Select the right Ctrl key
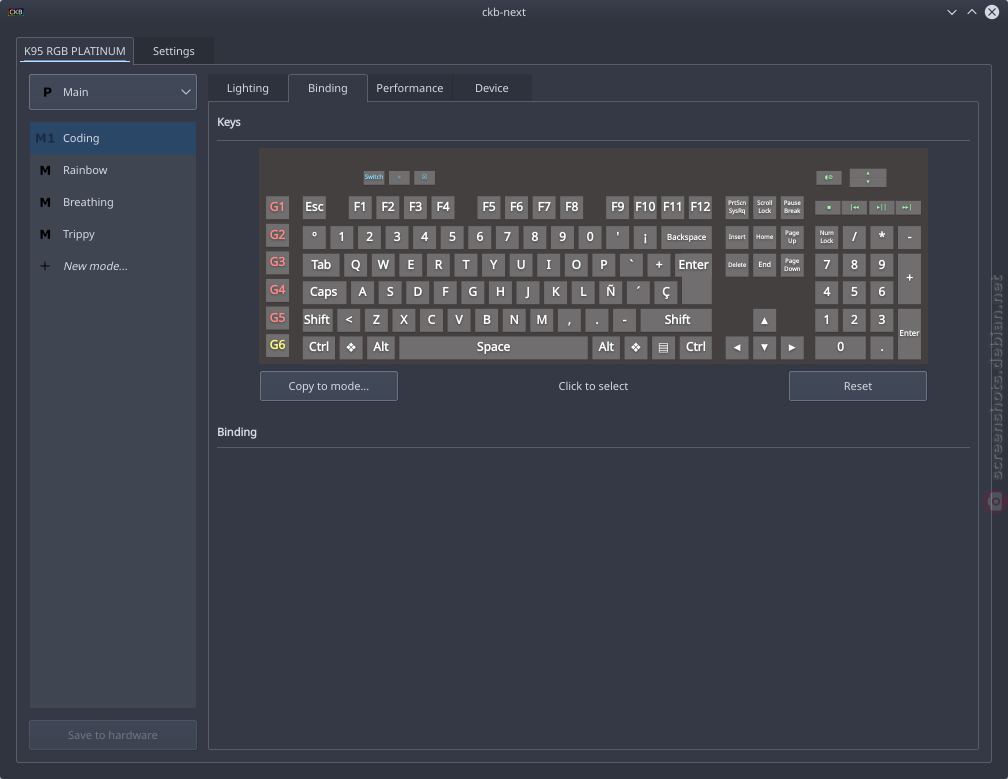The width and height of the screenshot is (1008, 779). [696, 347]
